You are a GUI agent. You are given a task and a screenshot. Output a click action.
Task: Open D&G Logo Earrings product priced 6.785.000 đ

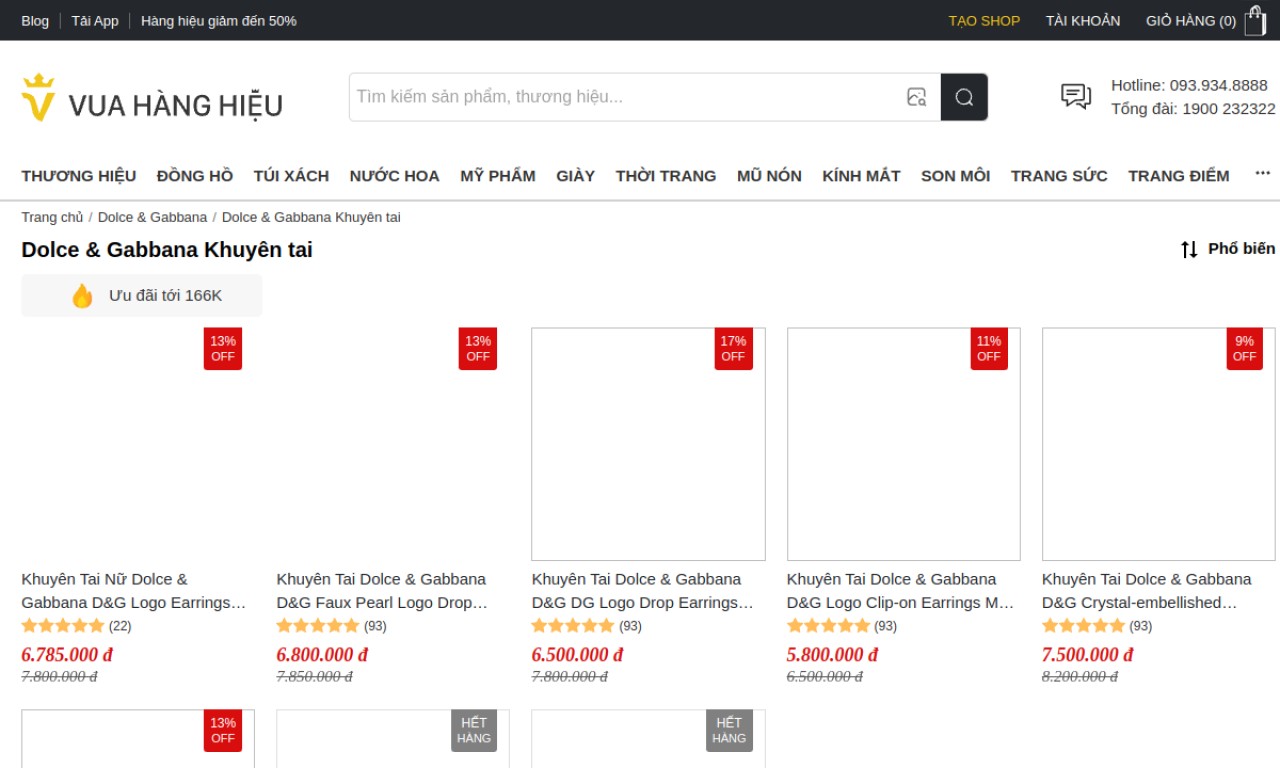click(x=138, y=444)
